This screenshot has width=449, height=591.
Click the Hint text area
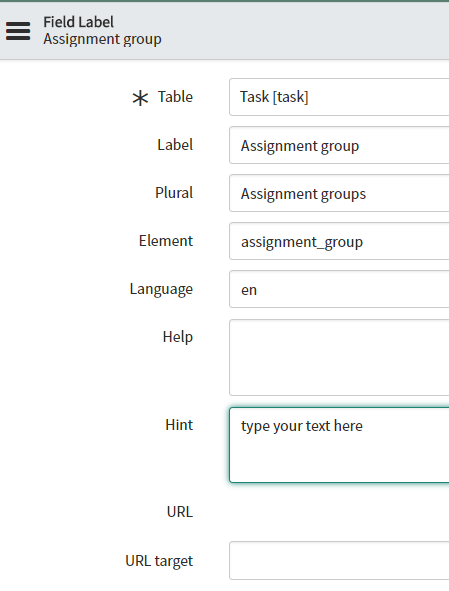(339, 445)
